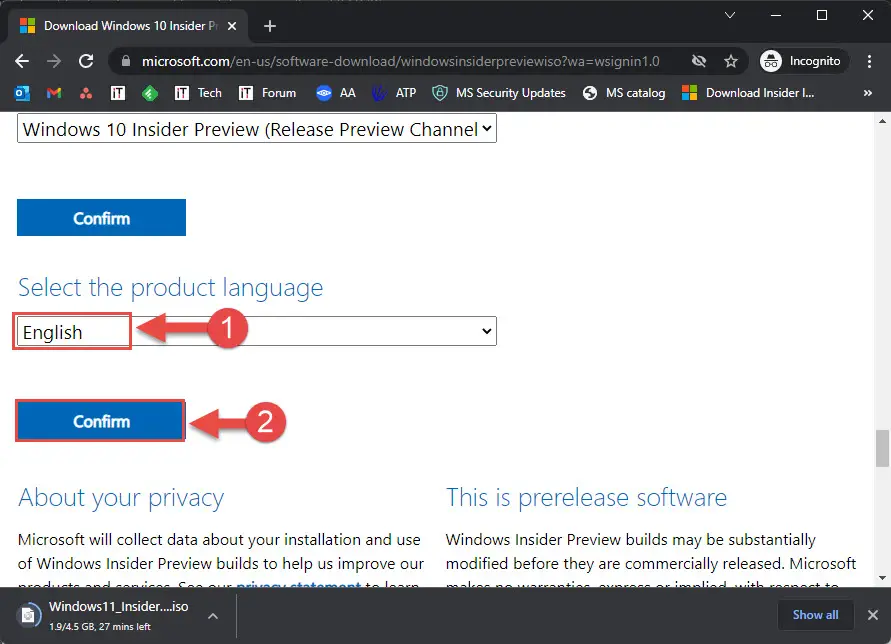The height and width of the screenshot is (644, 891).
Task: Click the '1.9/4.5 GB, 27 mins left' status
Action: [x=100, y=627]
